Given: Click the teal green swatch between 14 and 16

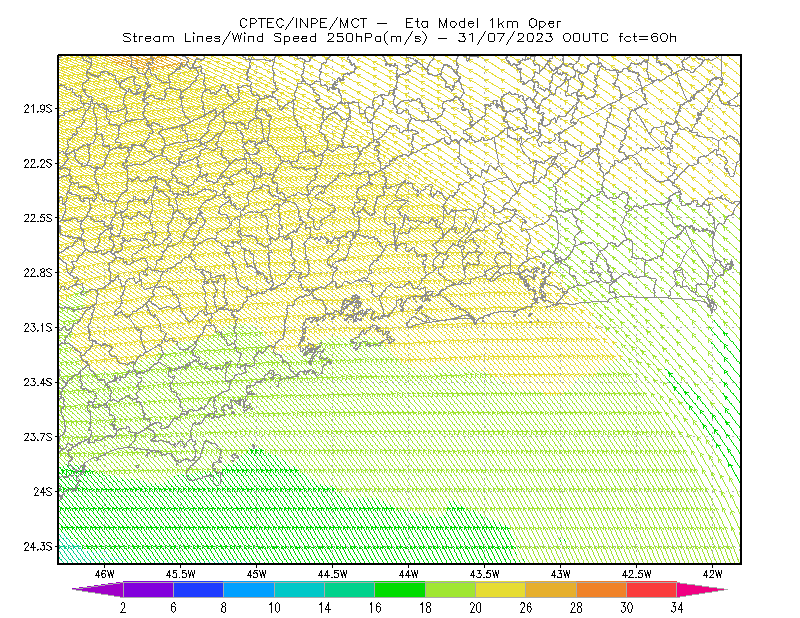Looking at the screenshot, I should [x=349, y=589].
